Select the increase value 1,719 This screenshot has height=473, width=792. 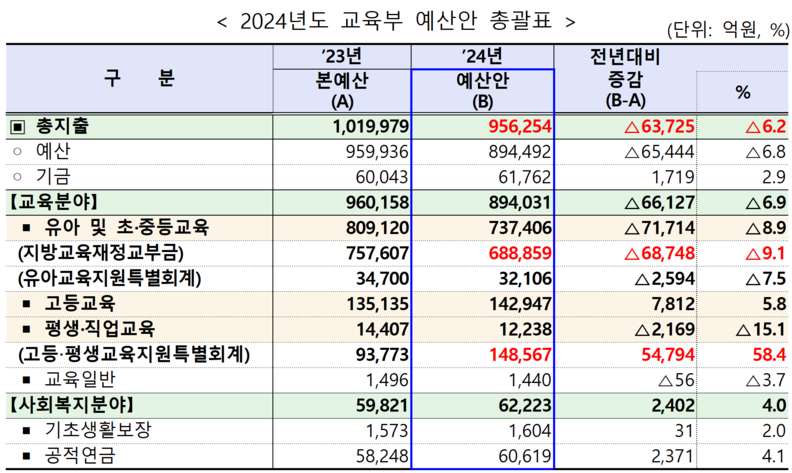point(672,177)
